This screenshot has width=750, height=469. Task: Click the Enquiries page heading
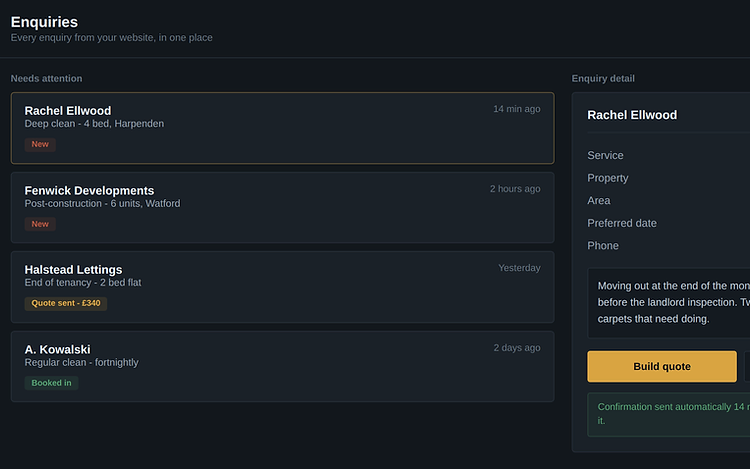(x=44, y=22)
